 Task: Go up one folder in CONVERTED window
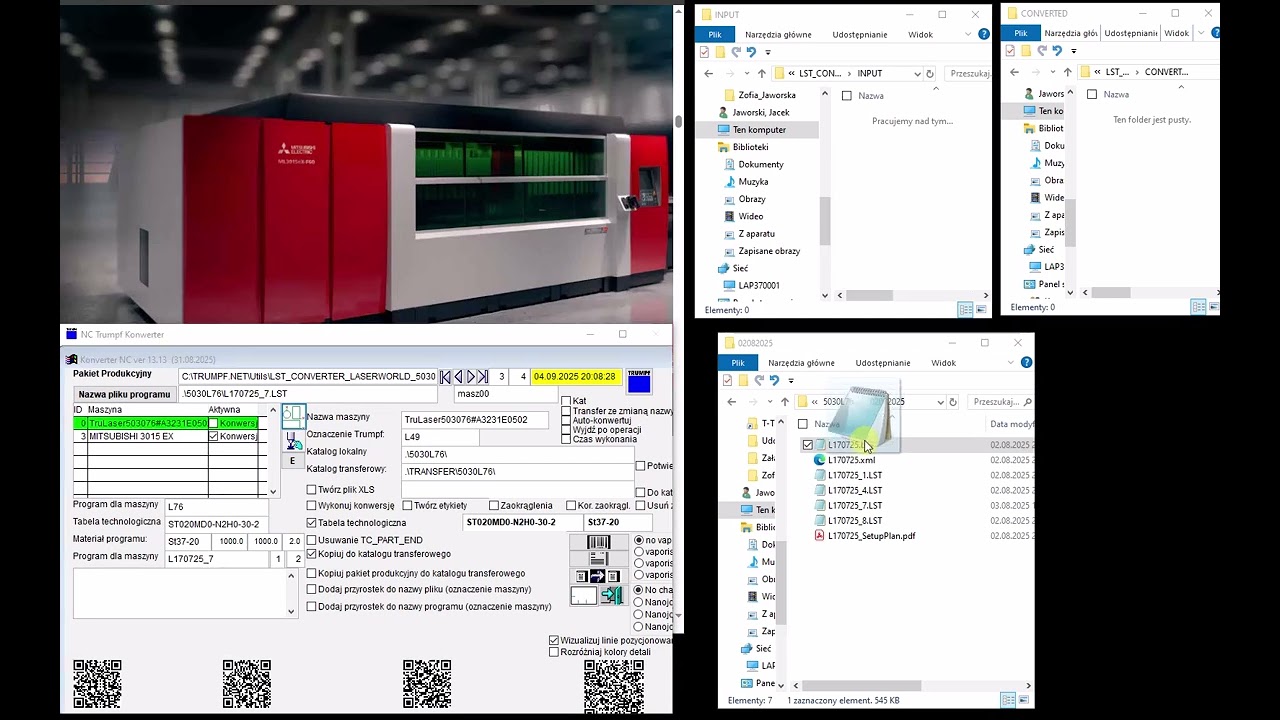pos(1067,72)
